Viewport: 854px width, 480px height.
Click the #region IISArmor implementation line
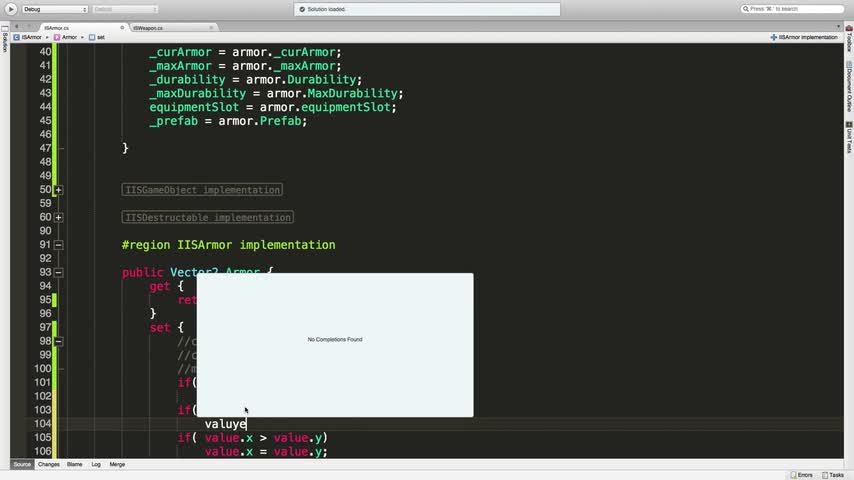point(229,245)
